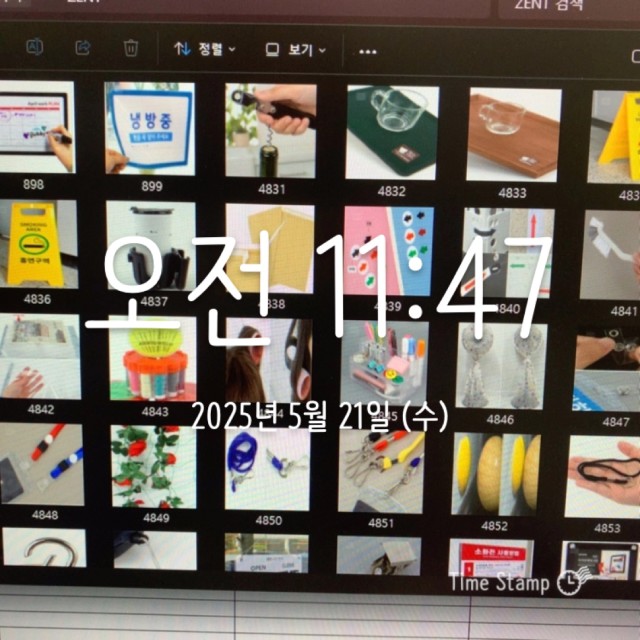Click the file name label 4848
Screen dimensions: 640x640
44,515
